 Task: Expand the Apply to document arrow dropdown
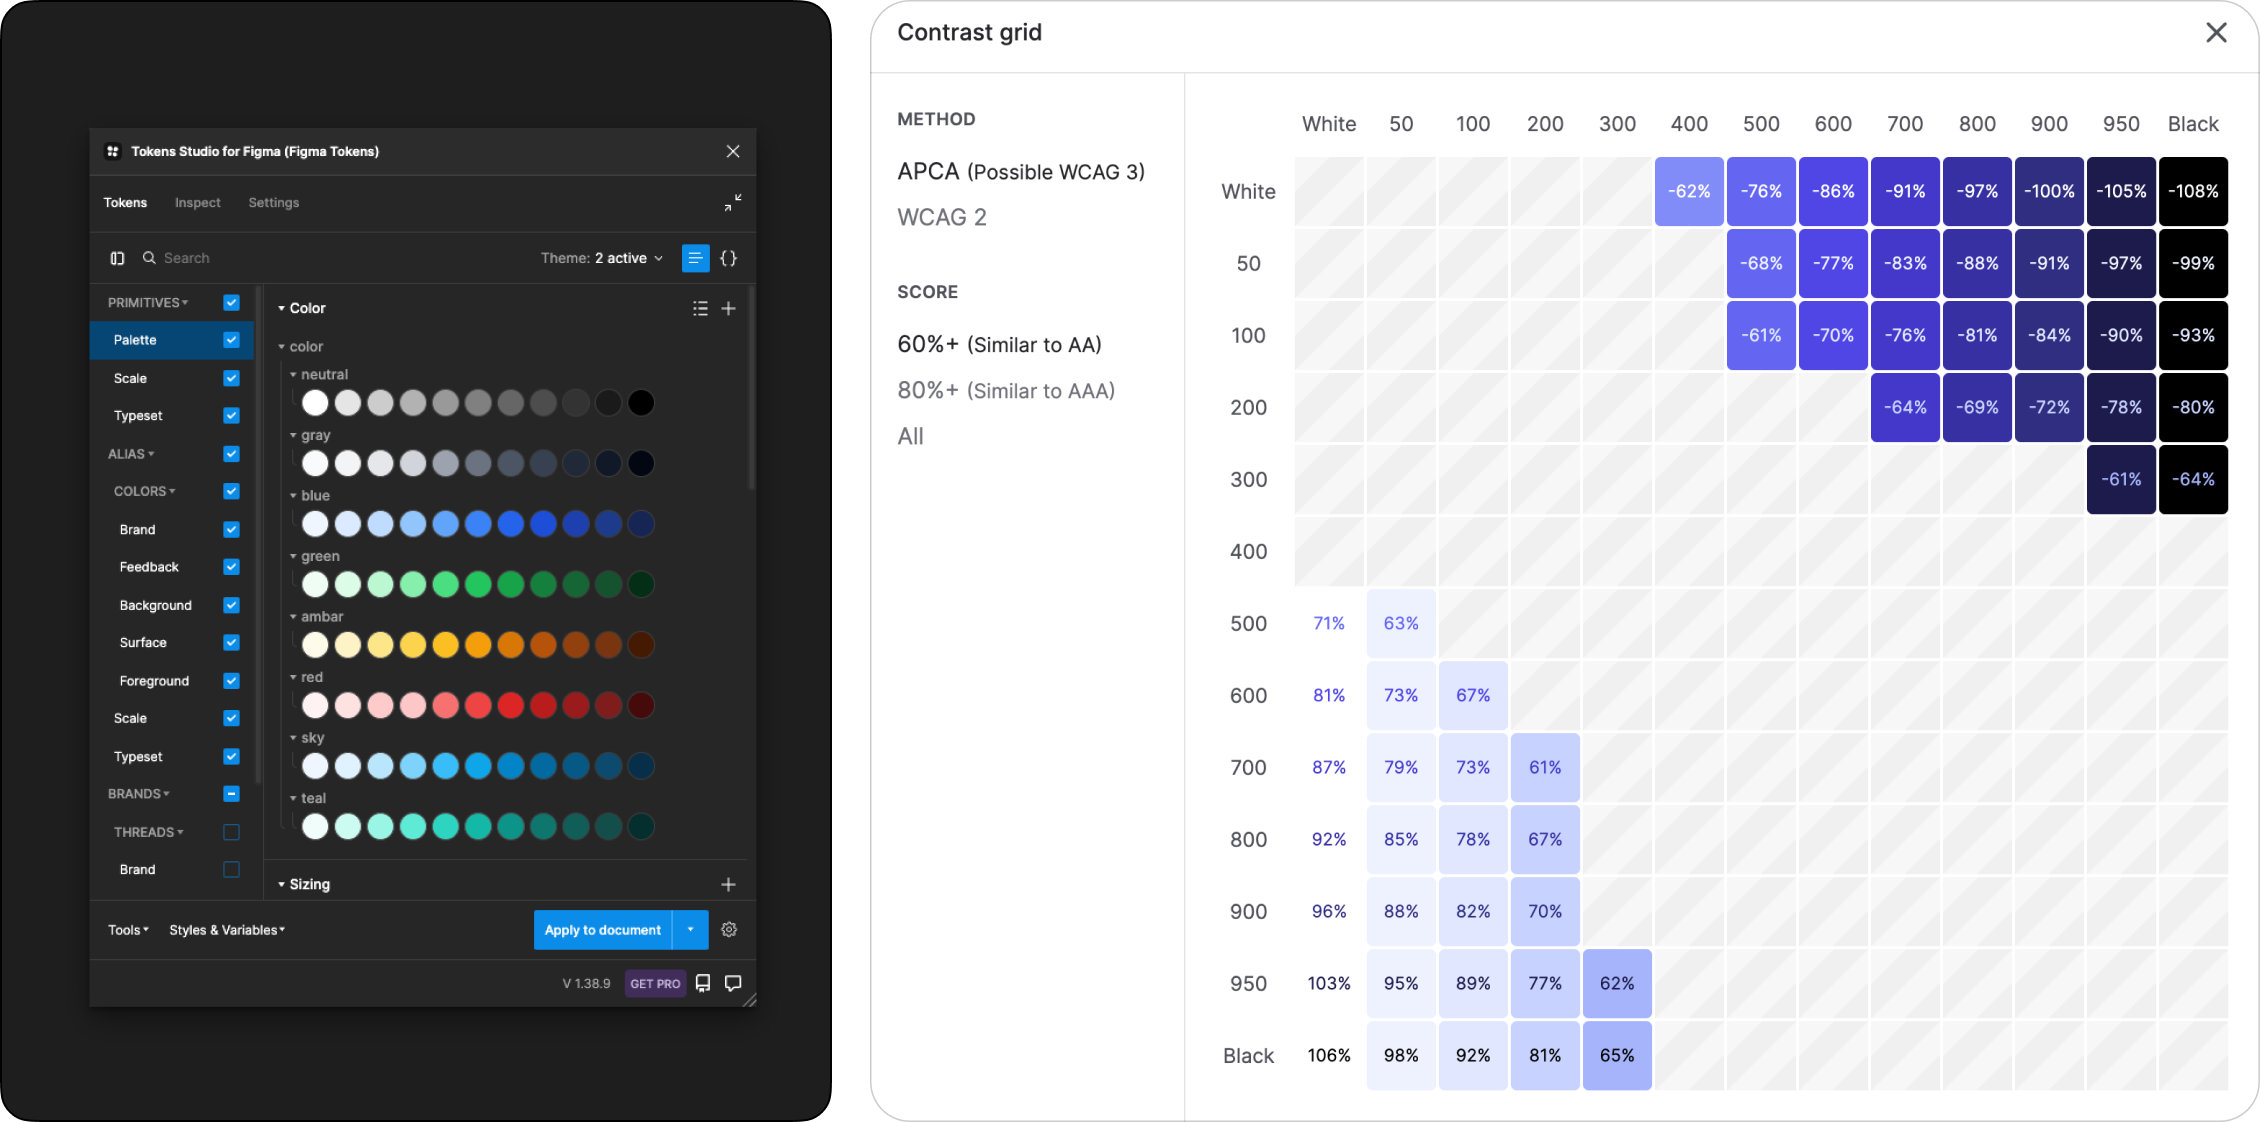point(690,929)
